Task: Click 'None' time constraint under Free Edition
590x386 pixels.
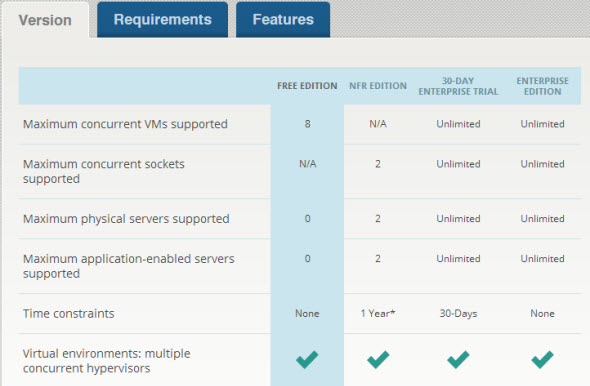Action: [307, 313]
